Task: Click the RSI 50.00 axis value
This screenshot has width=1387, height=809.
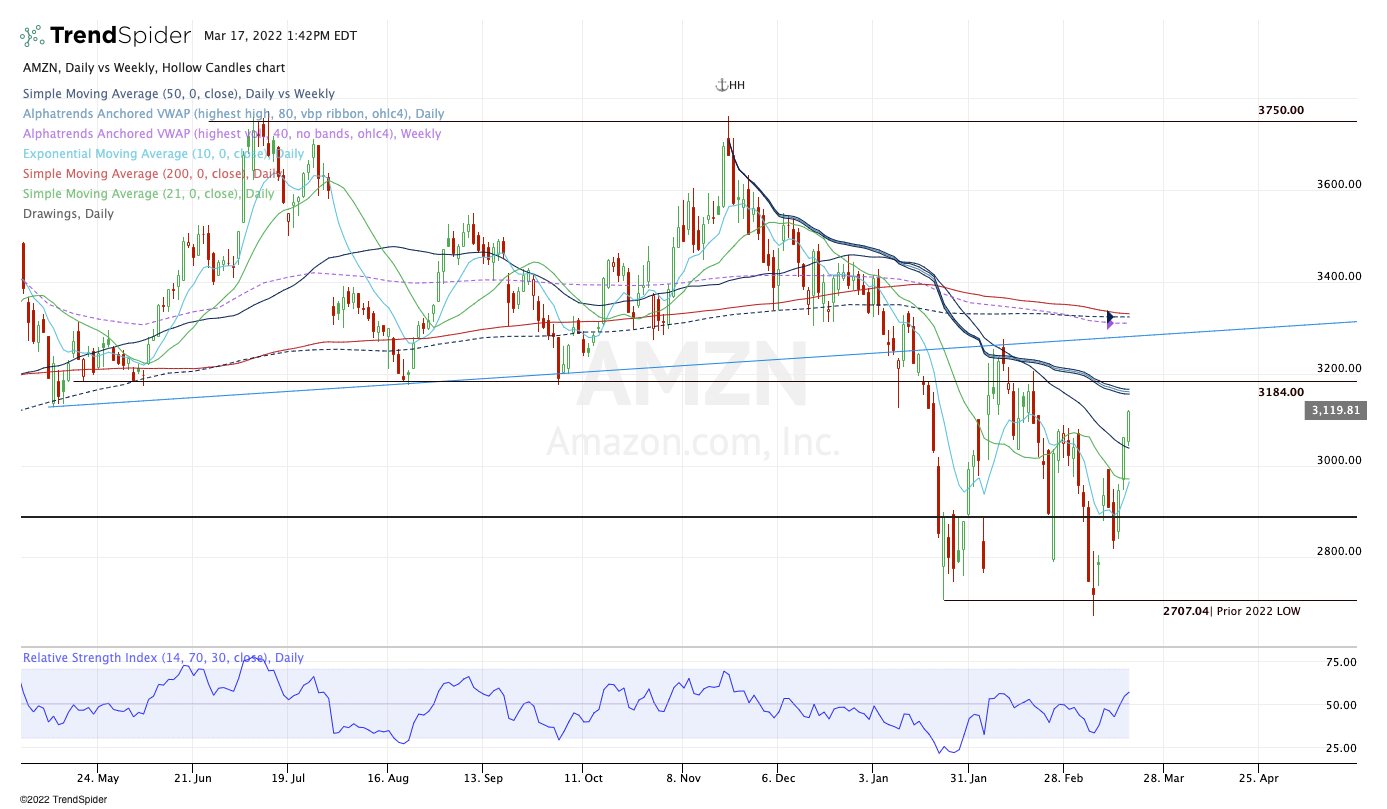Action: click(1340, 705)
